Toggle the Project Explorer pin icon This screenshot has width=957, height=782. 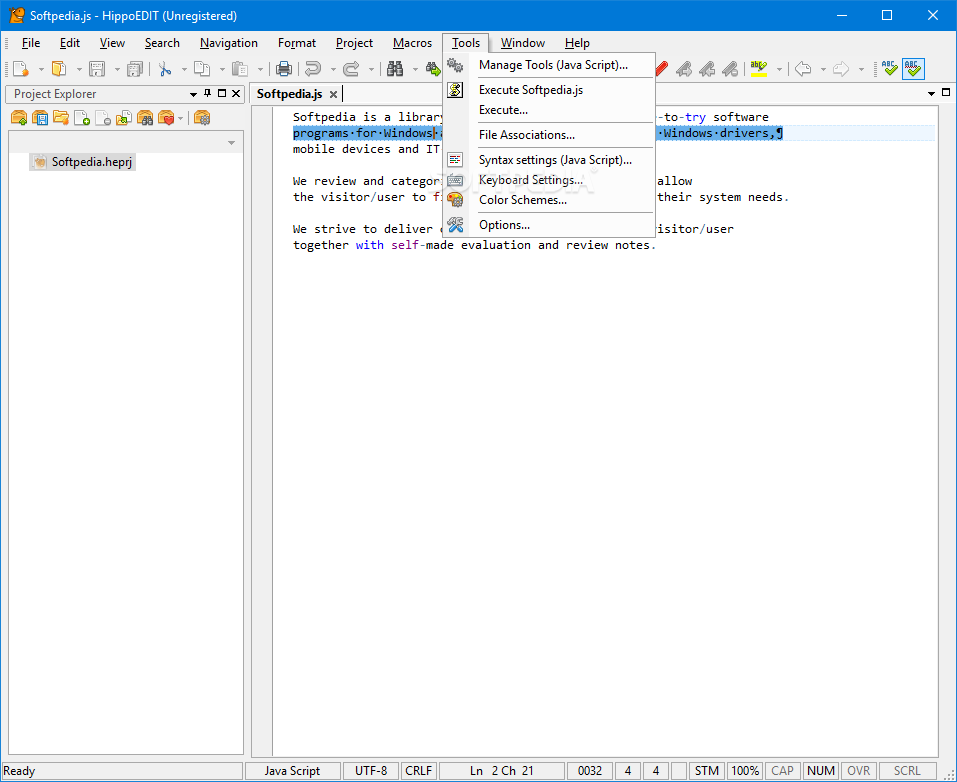pyautogui.click(x=208, y=93)
